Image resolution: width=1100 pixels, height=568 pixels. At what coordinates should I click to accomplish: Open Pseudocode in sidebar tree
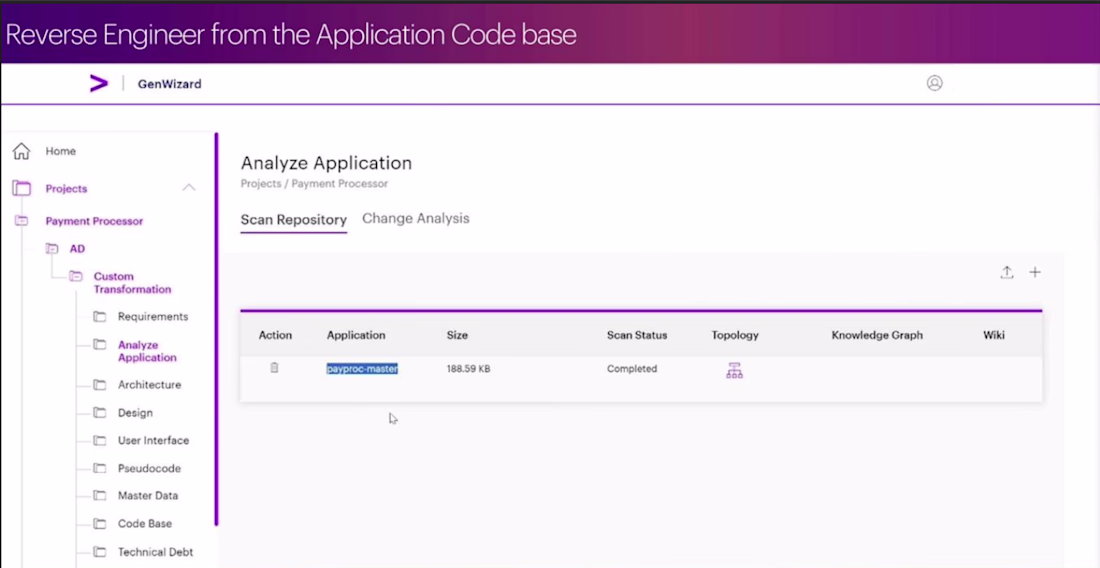click(x=149, y=468)
